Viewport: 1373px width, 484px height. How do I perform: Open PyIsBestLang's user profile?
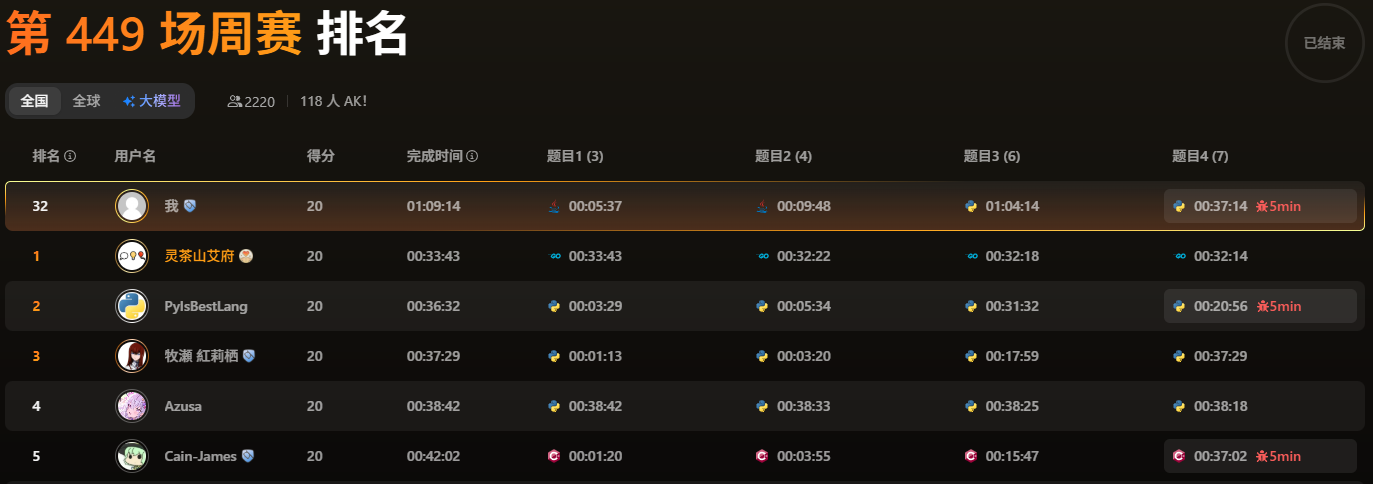pos(206,306)
